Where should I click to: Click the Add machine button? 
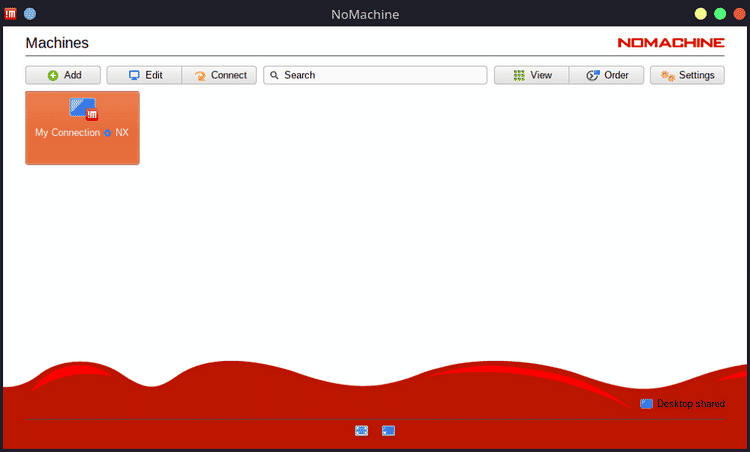[63, 75]
